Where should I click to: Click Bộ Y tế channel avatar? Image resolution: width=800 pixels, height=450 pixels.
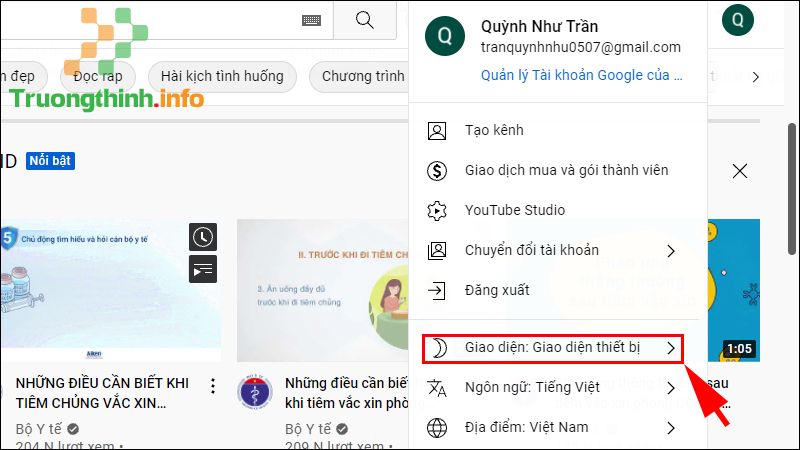(x=255, y=392)
